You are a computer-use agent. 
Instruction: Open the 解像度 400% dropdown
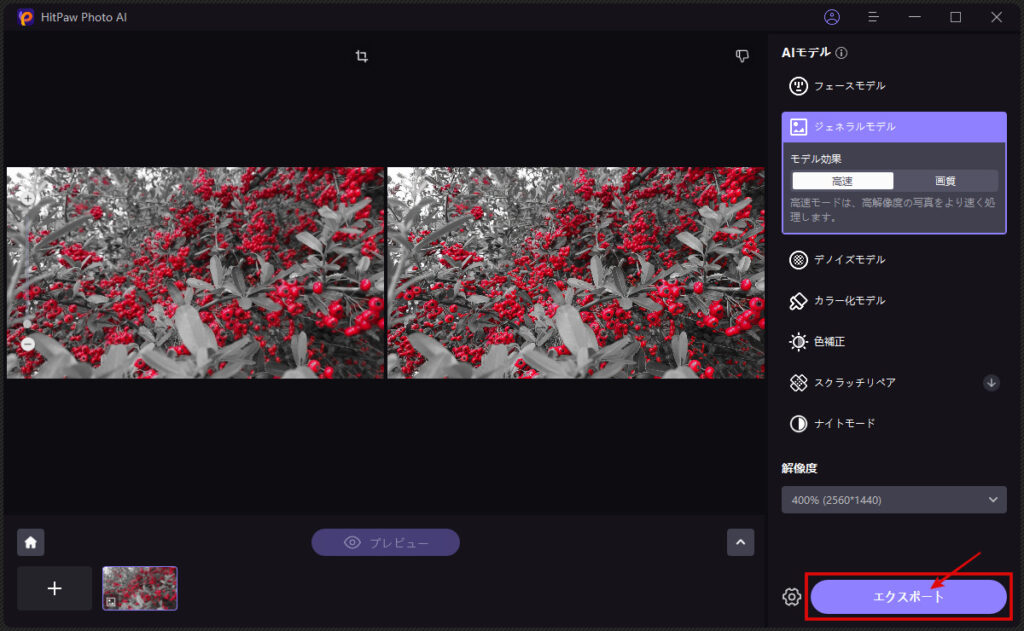893,500
